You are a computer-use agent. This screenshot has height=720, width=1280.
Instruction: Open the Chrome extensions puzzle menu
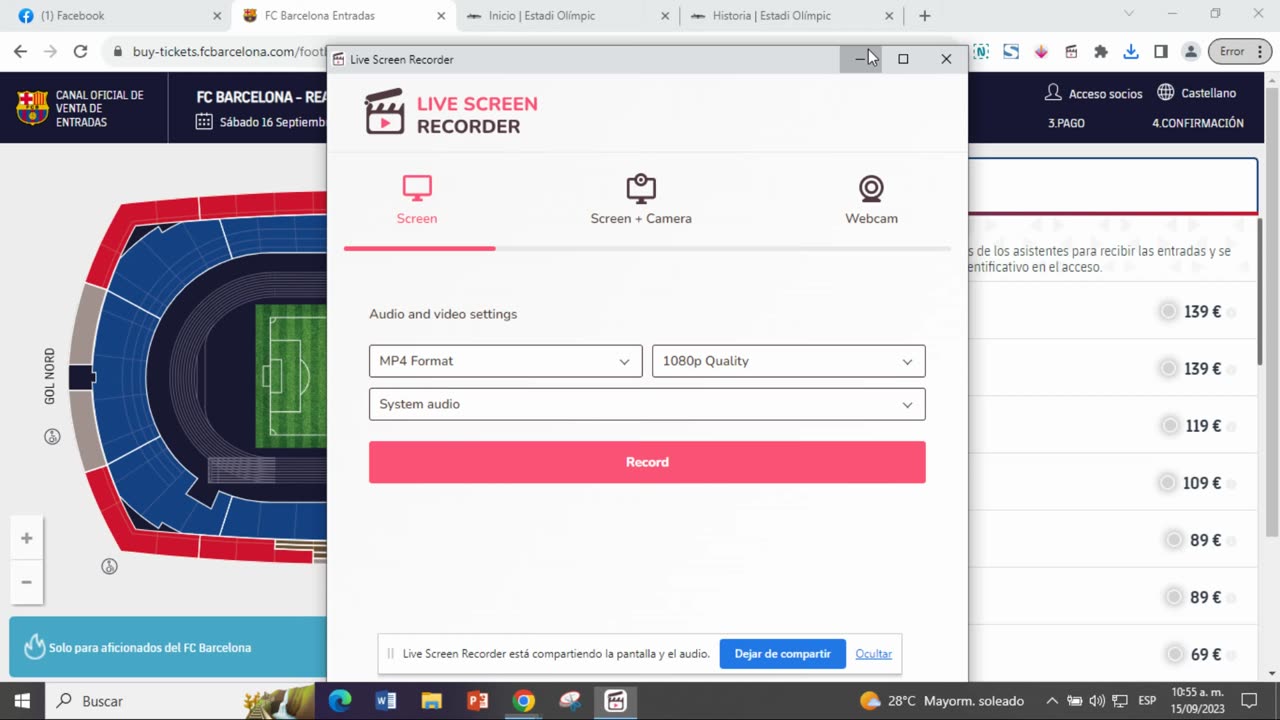[x=1101, y=51]
